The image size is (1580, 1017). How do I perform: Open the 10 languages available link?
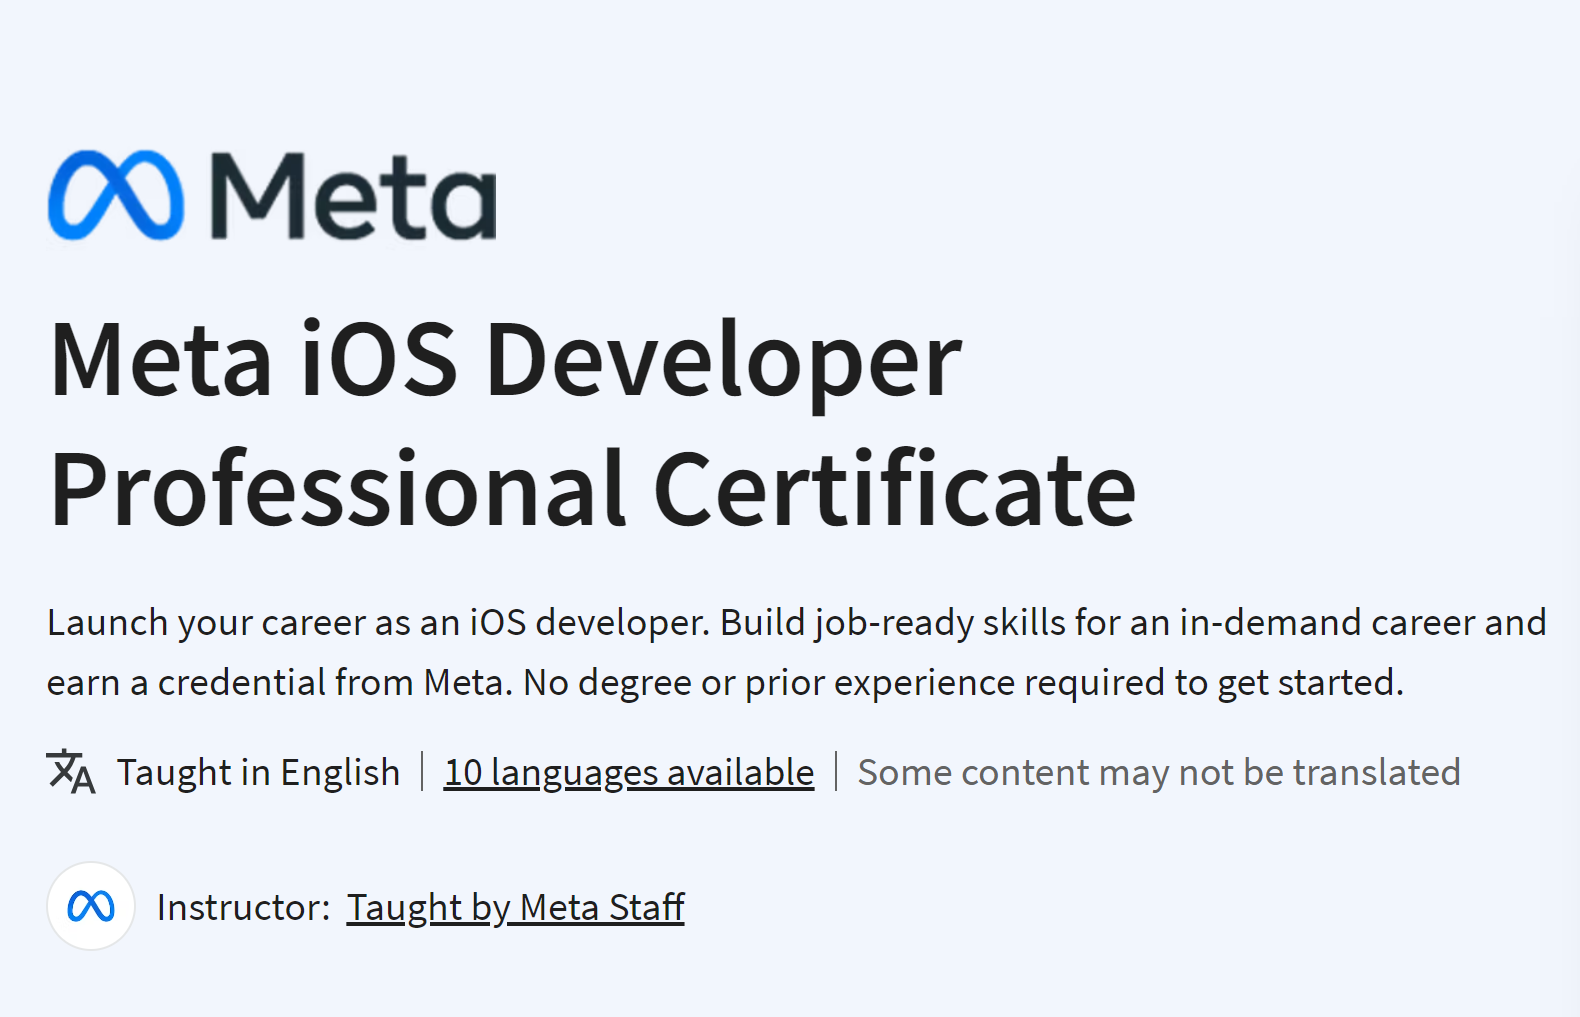coord(629,773)
